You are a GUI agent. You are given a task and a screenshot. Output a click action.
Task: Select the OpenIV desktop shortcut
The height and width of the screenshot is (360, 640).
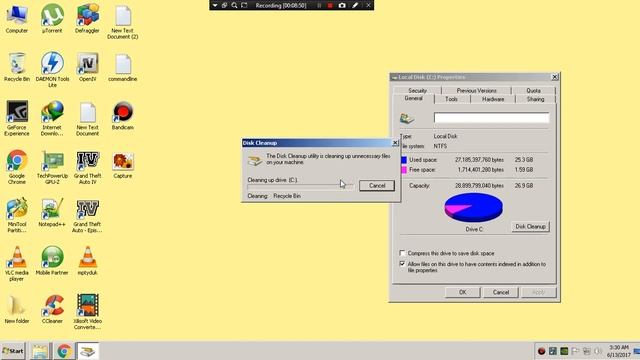(87, 67)
